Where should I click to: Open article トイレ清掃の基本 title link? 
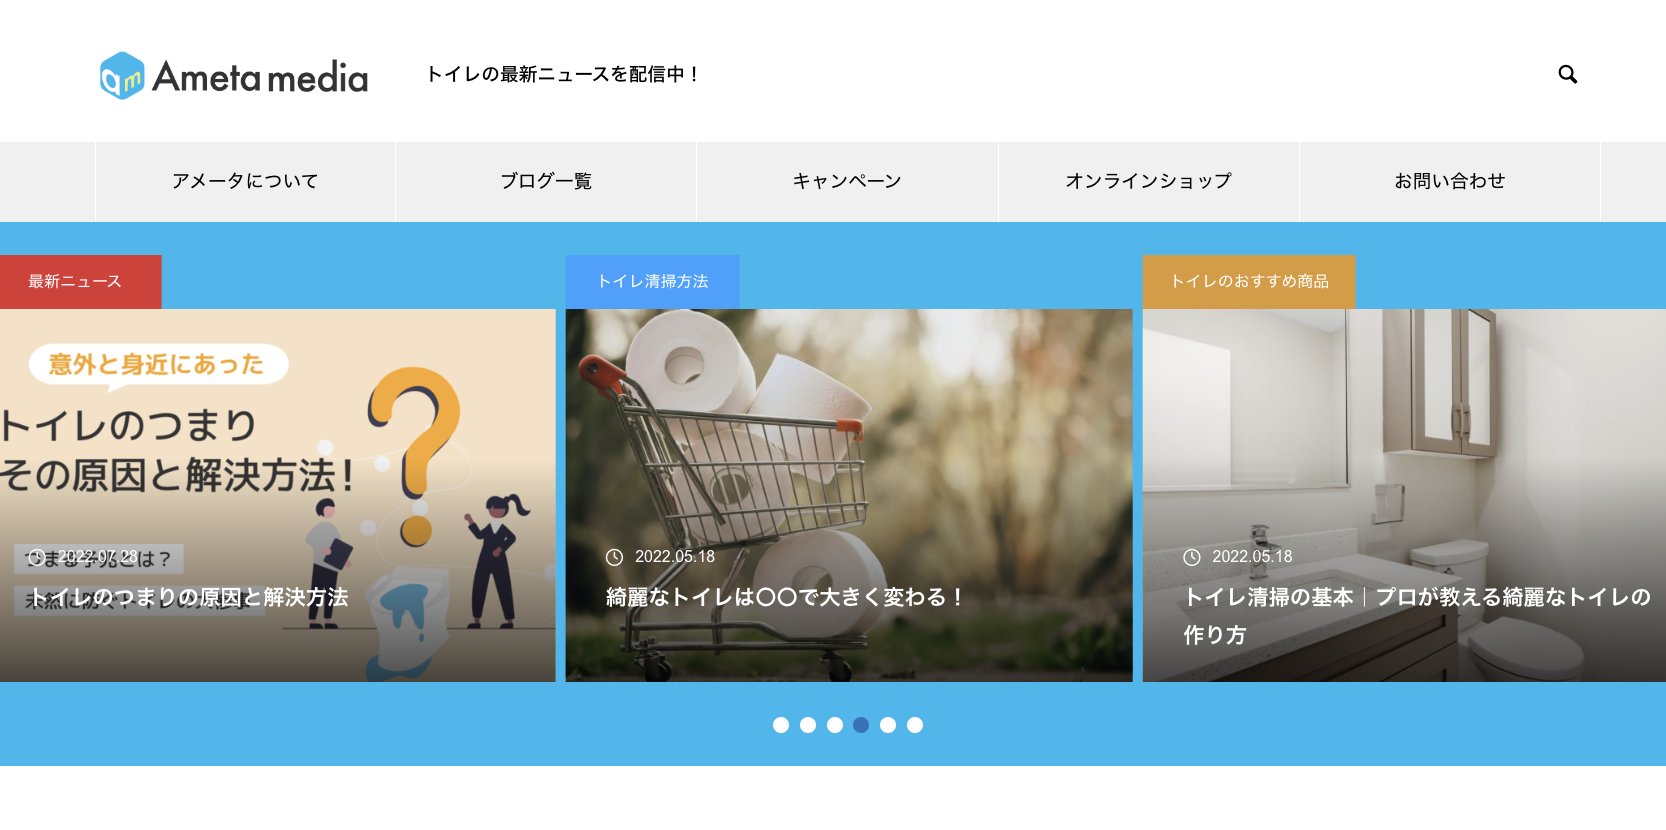click(x=1416, y=615)
